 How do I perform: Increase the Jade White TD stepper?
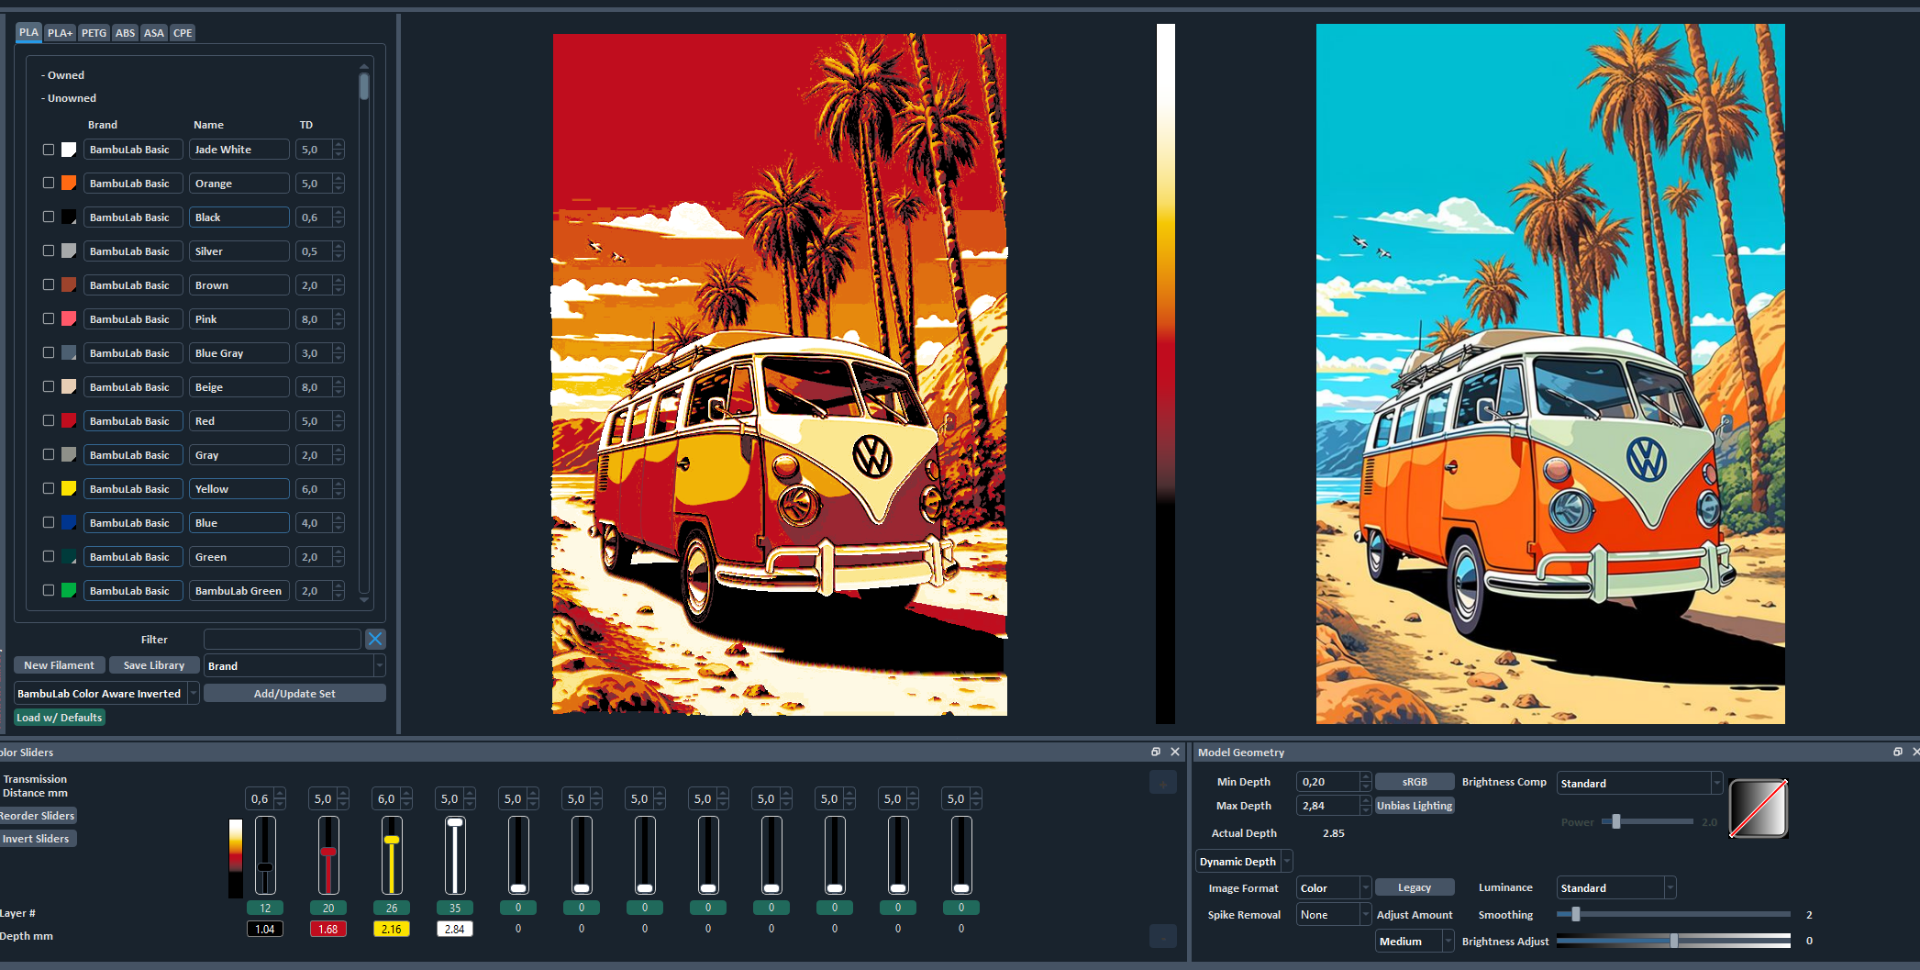pyautogui.click(x=339, y=145)
